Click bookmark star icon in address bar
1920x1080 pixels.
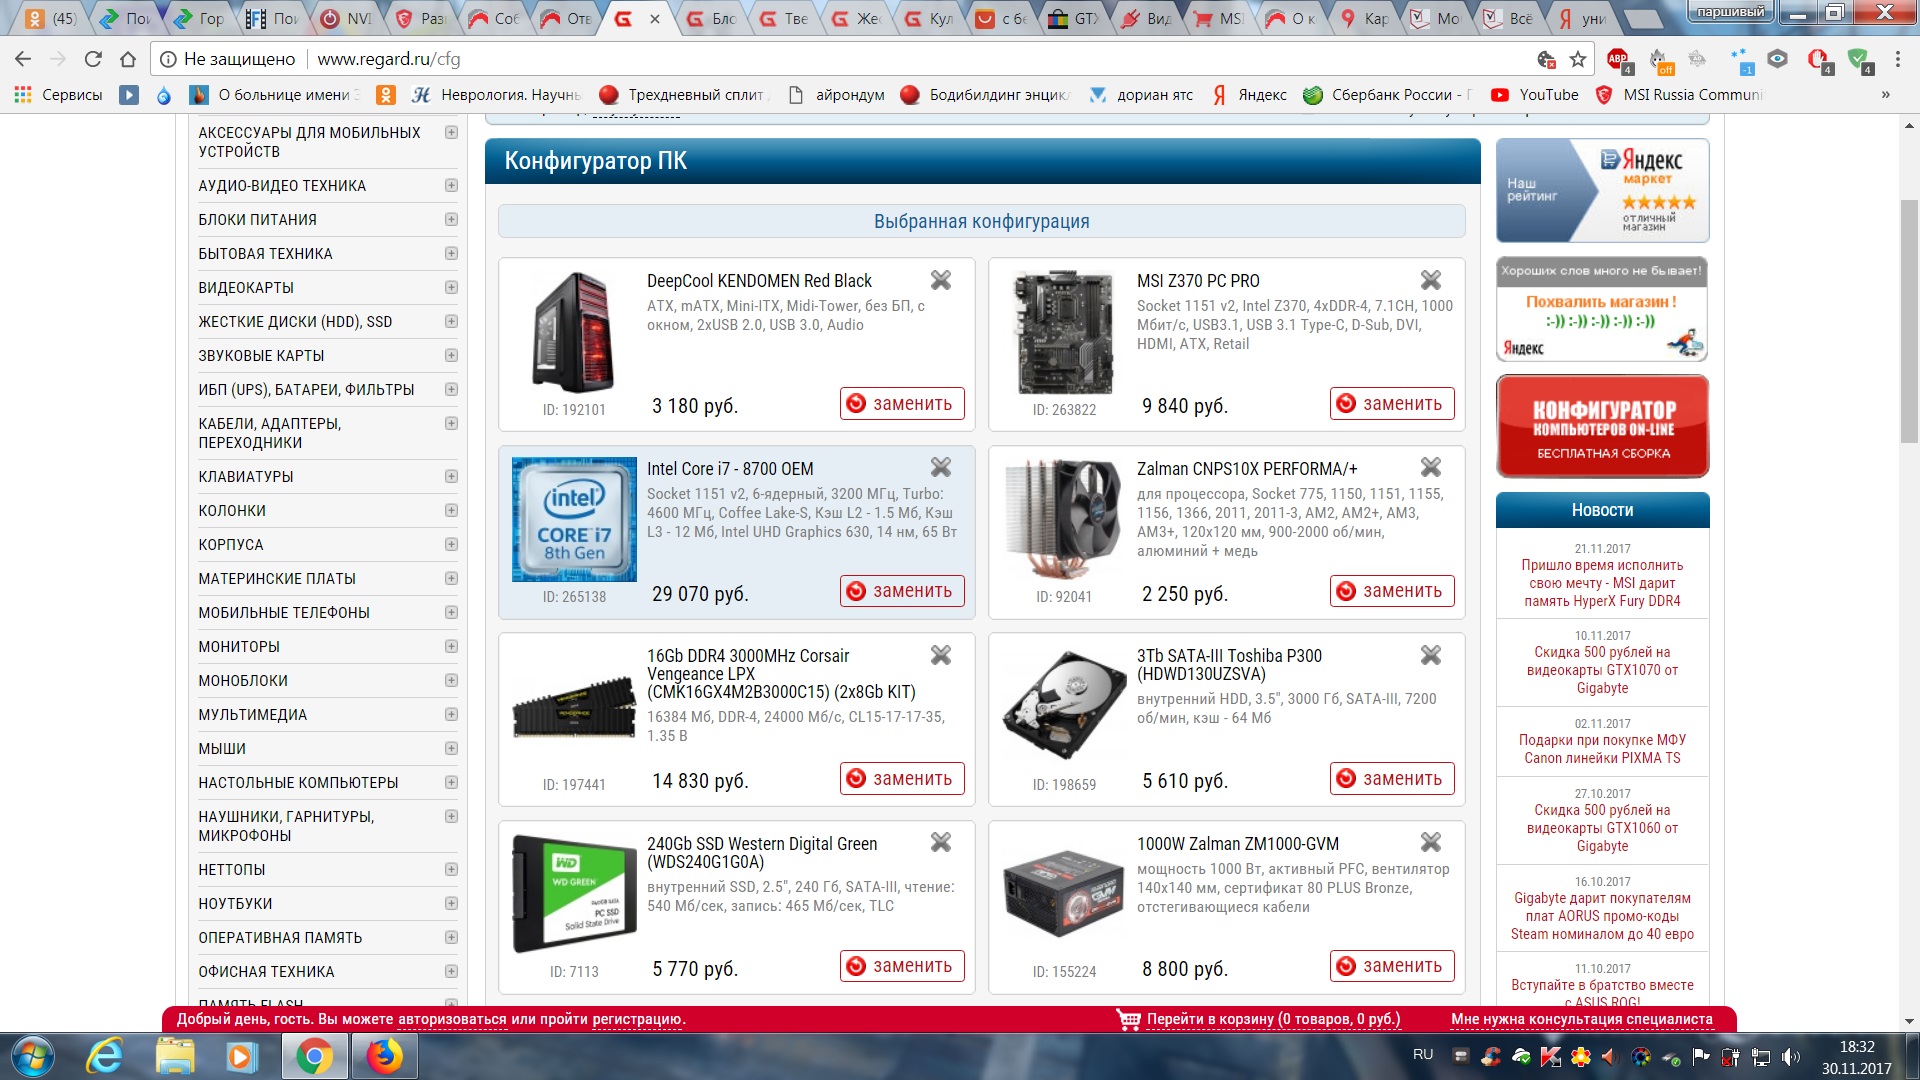pos(1578,59)
